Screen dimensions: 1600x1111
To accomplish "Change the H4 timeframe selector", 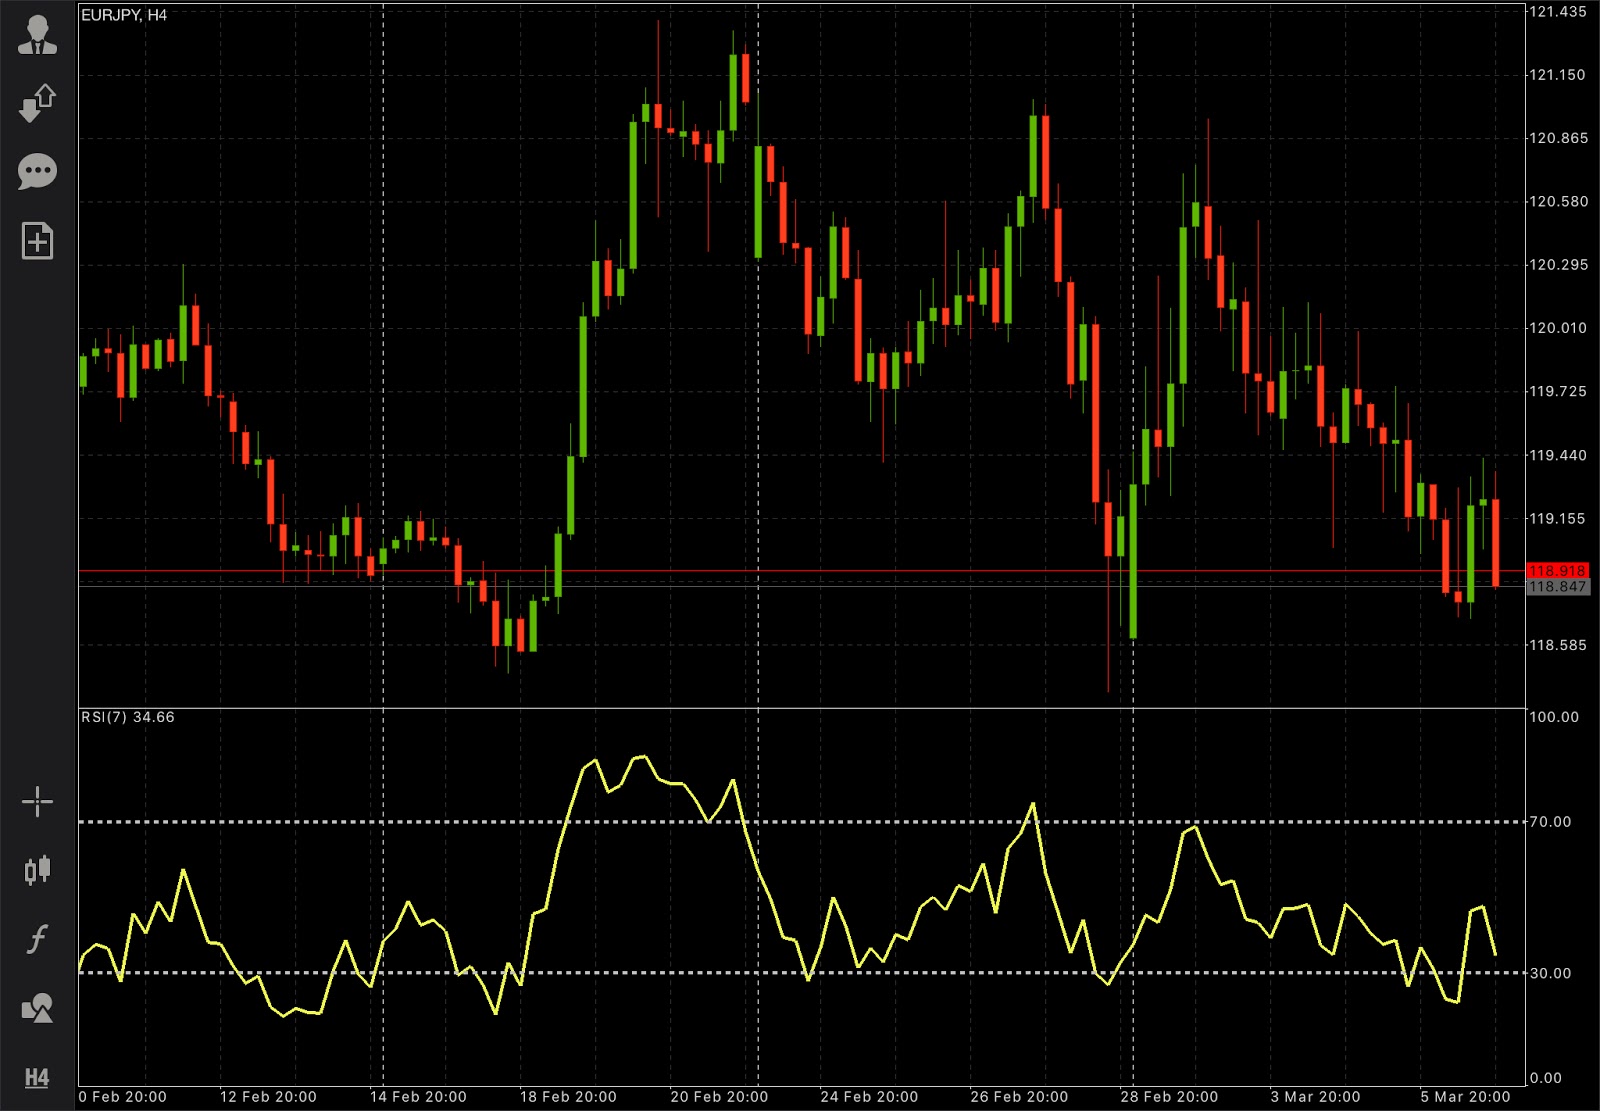I will tap(37, 1077).
